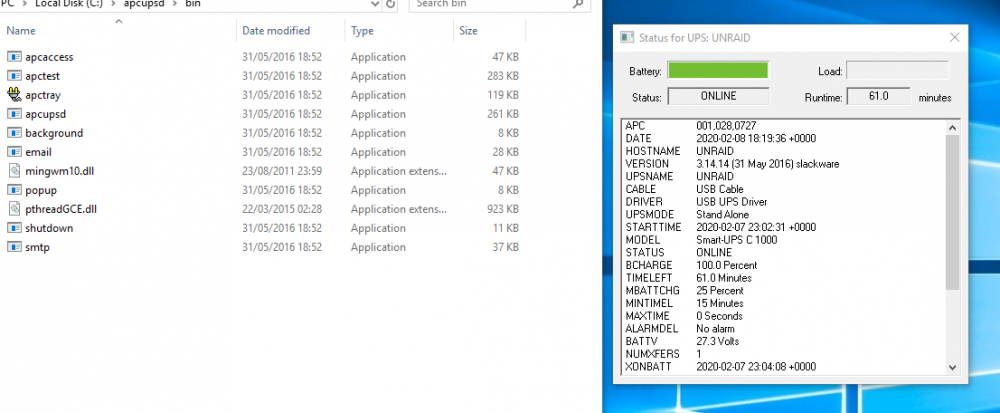Click the status list scroll up arrow
This screenshot has height=413, width=1000.
point(953,127)
